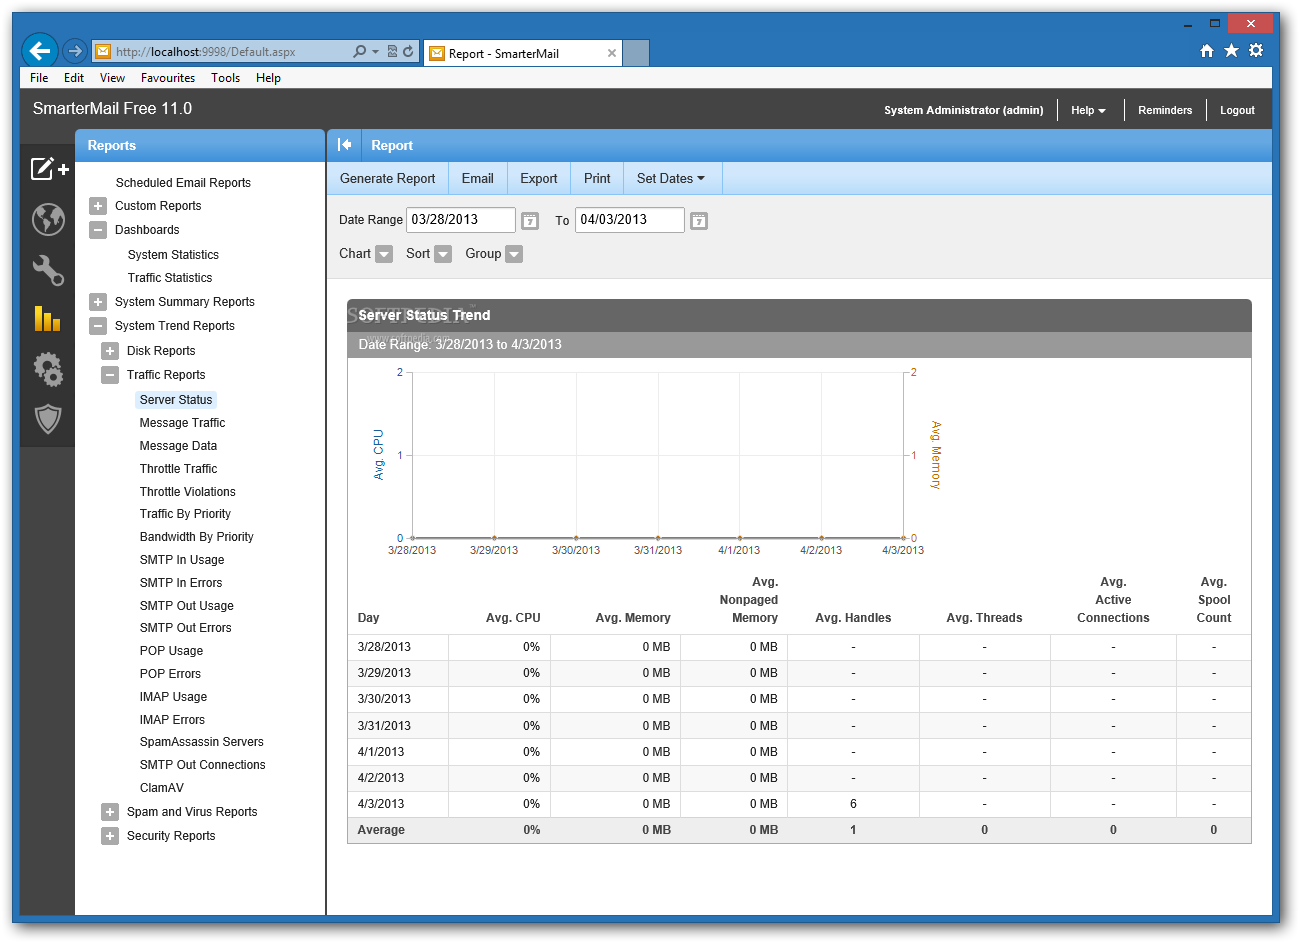Screen dimensions: 1300x943
Task: Click the address bar search magnifier icon
Action: point(359,52)
